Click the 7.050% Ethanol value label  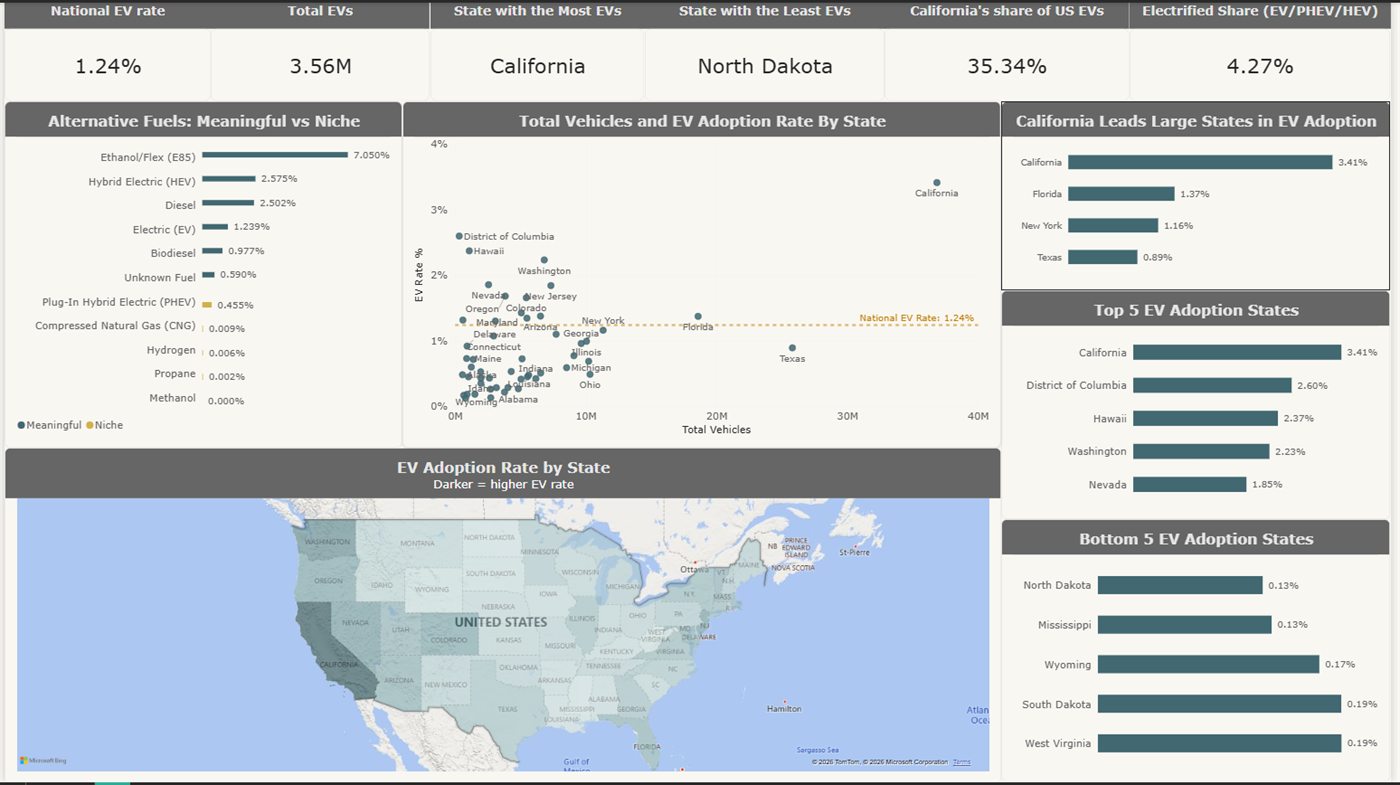[x=371, y=155]
